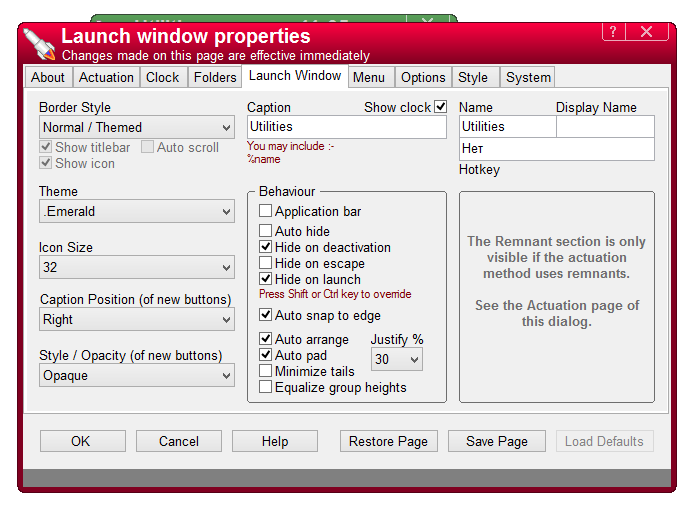This screenshot has height=507, width=693.
Task: Click the rocket icon in title bar
Action: pos(39,44)
